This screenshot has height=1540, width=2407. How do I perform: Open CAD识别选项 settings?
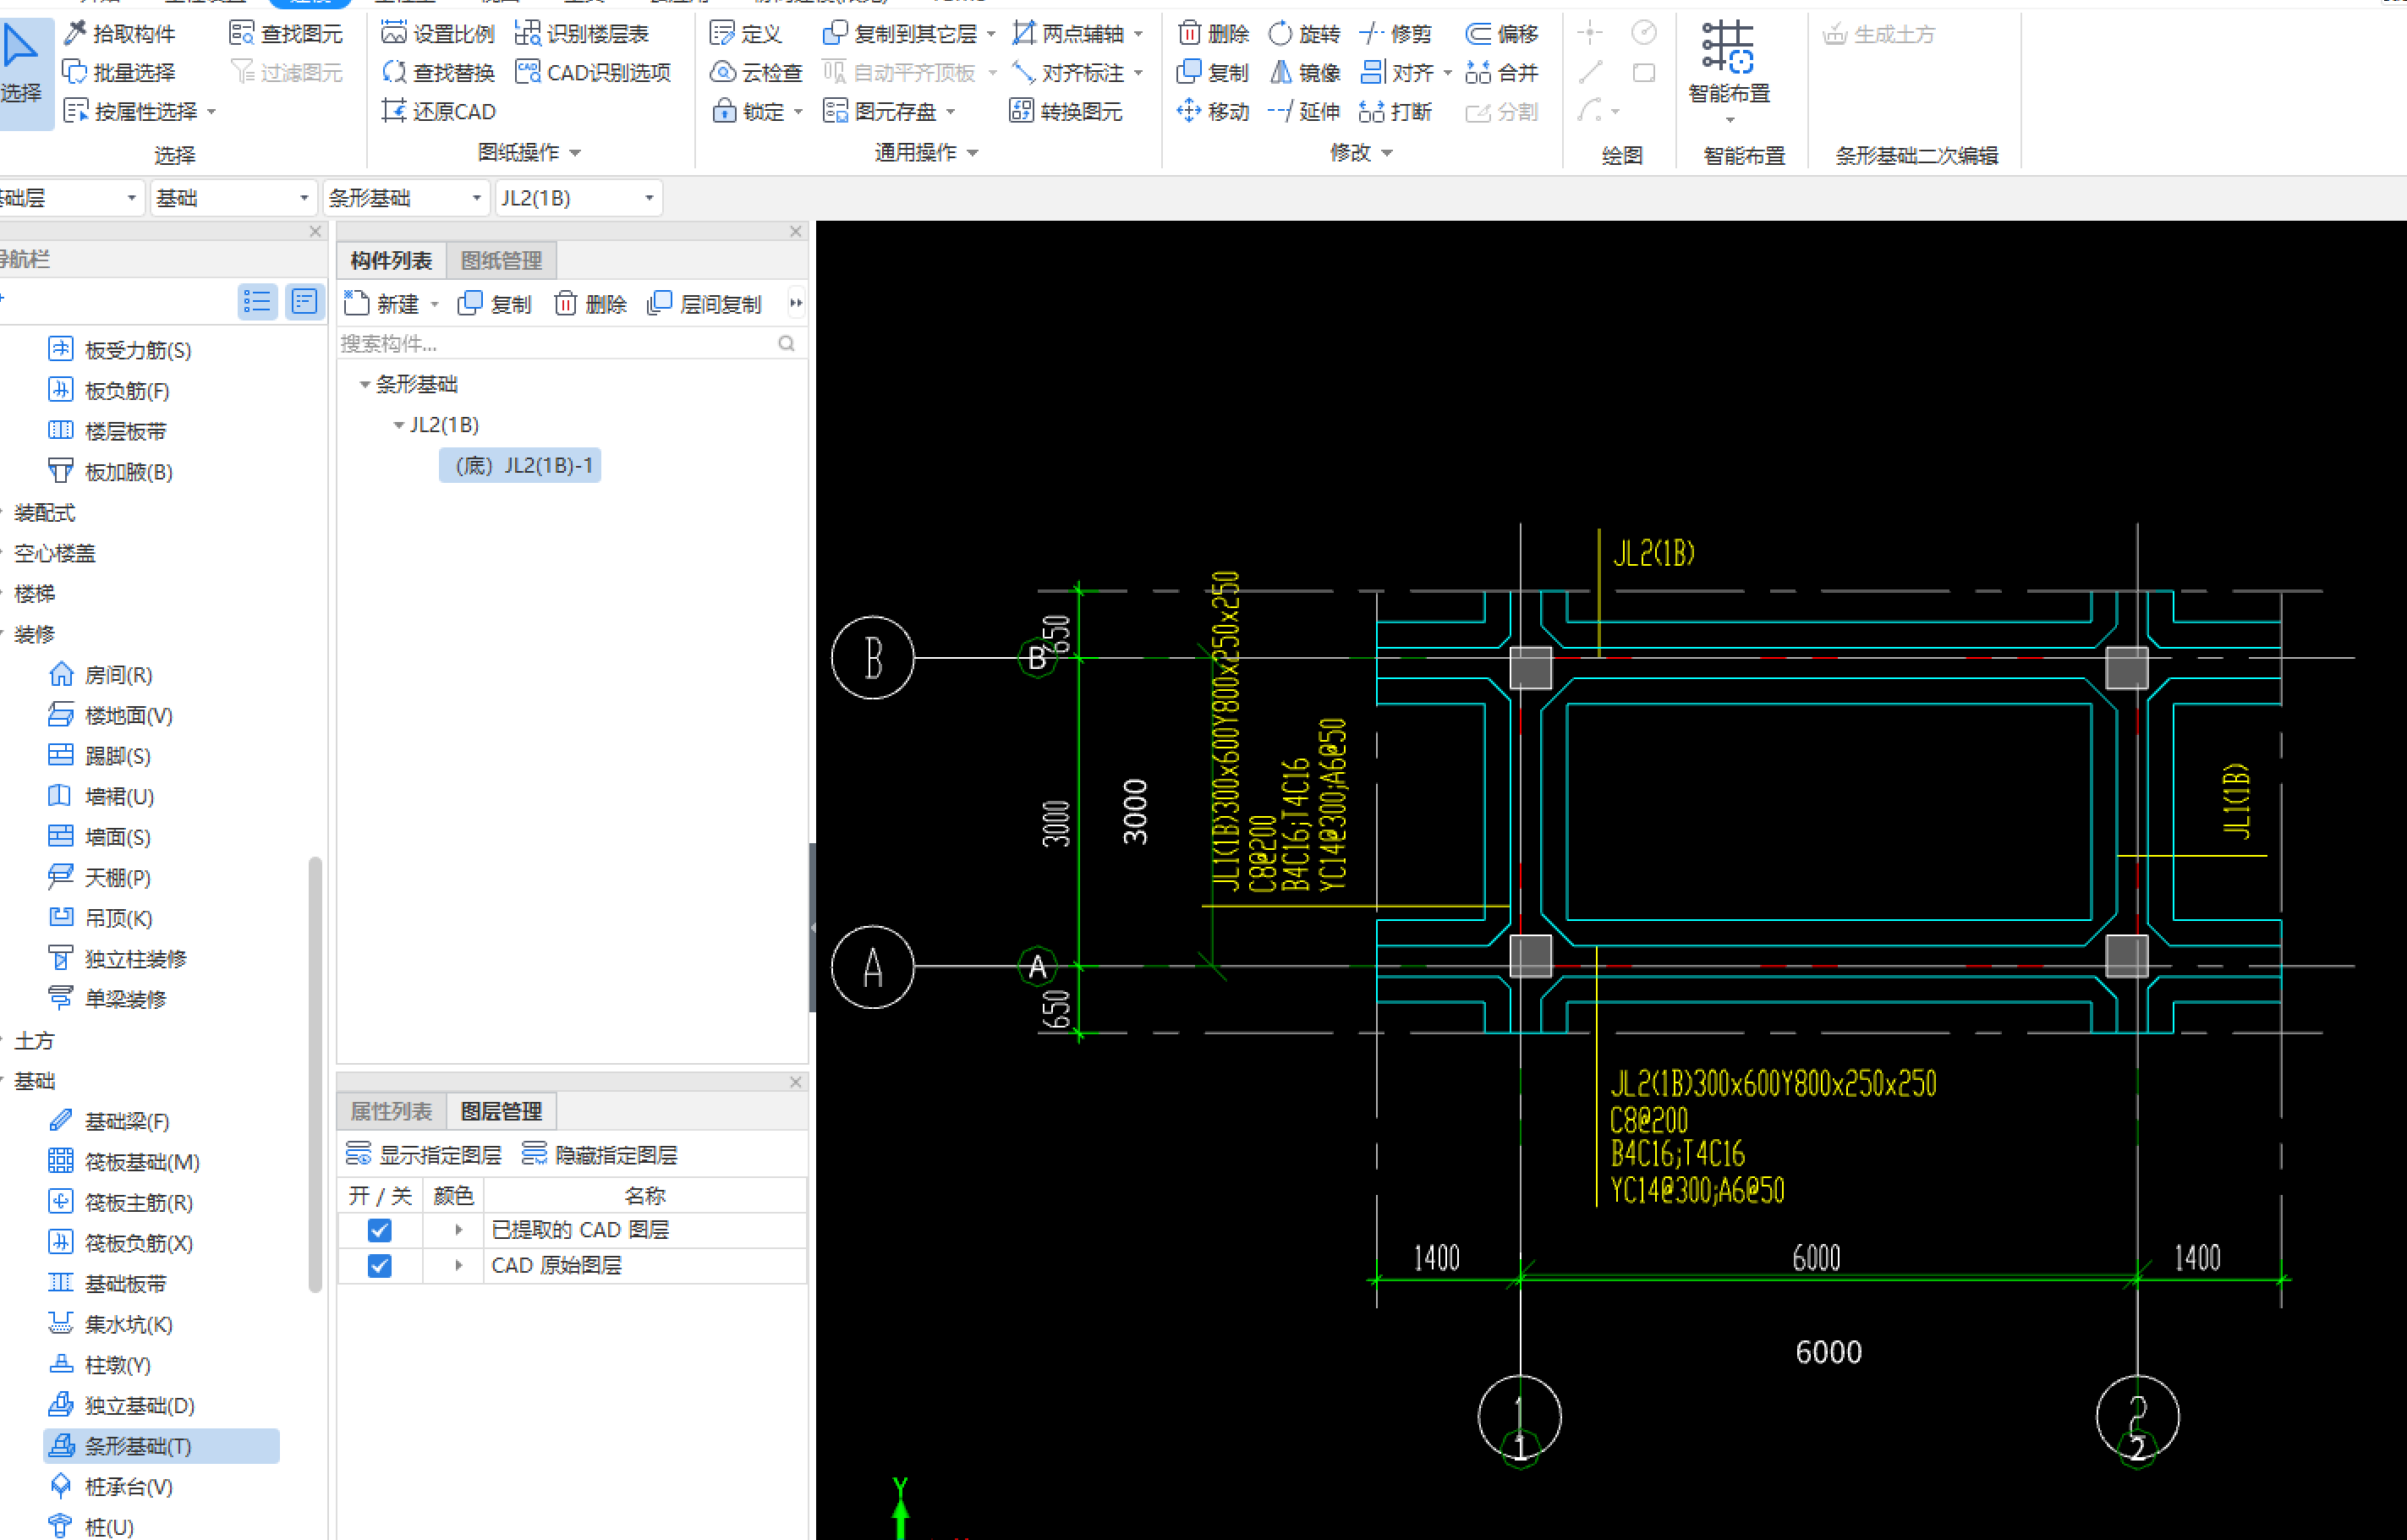point(593,72)
